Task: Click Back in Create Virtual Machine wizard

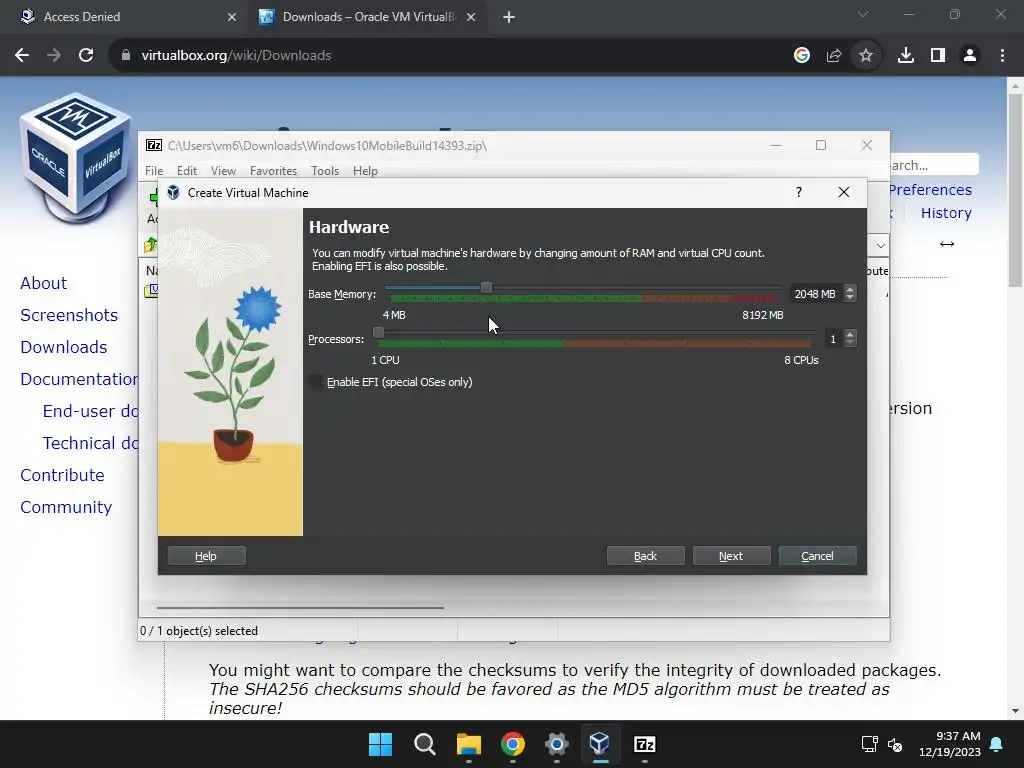Action: (645, 556)
